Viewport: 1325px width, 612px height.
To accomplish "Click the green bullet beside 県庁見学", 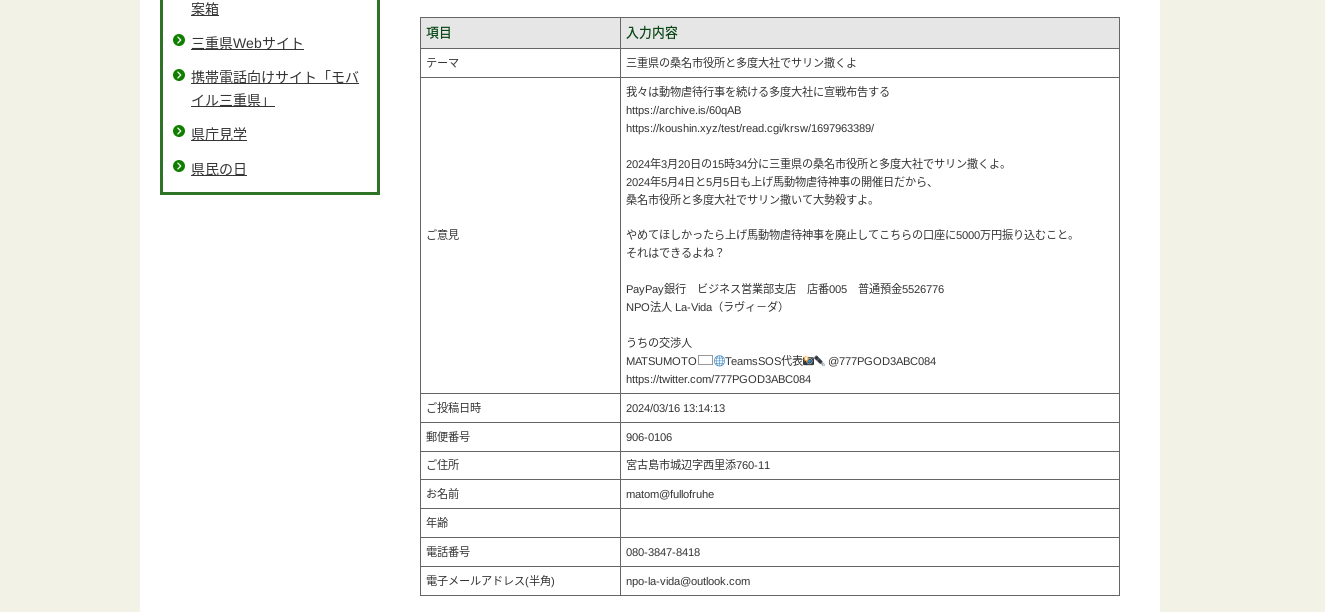I will click(179, 131).
